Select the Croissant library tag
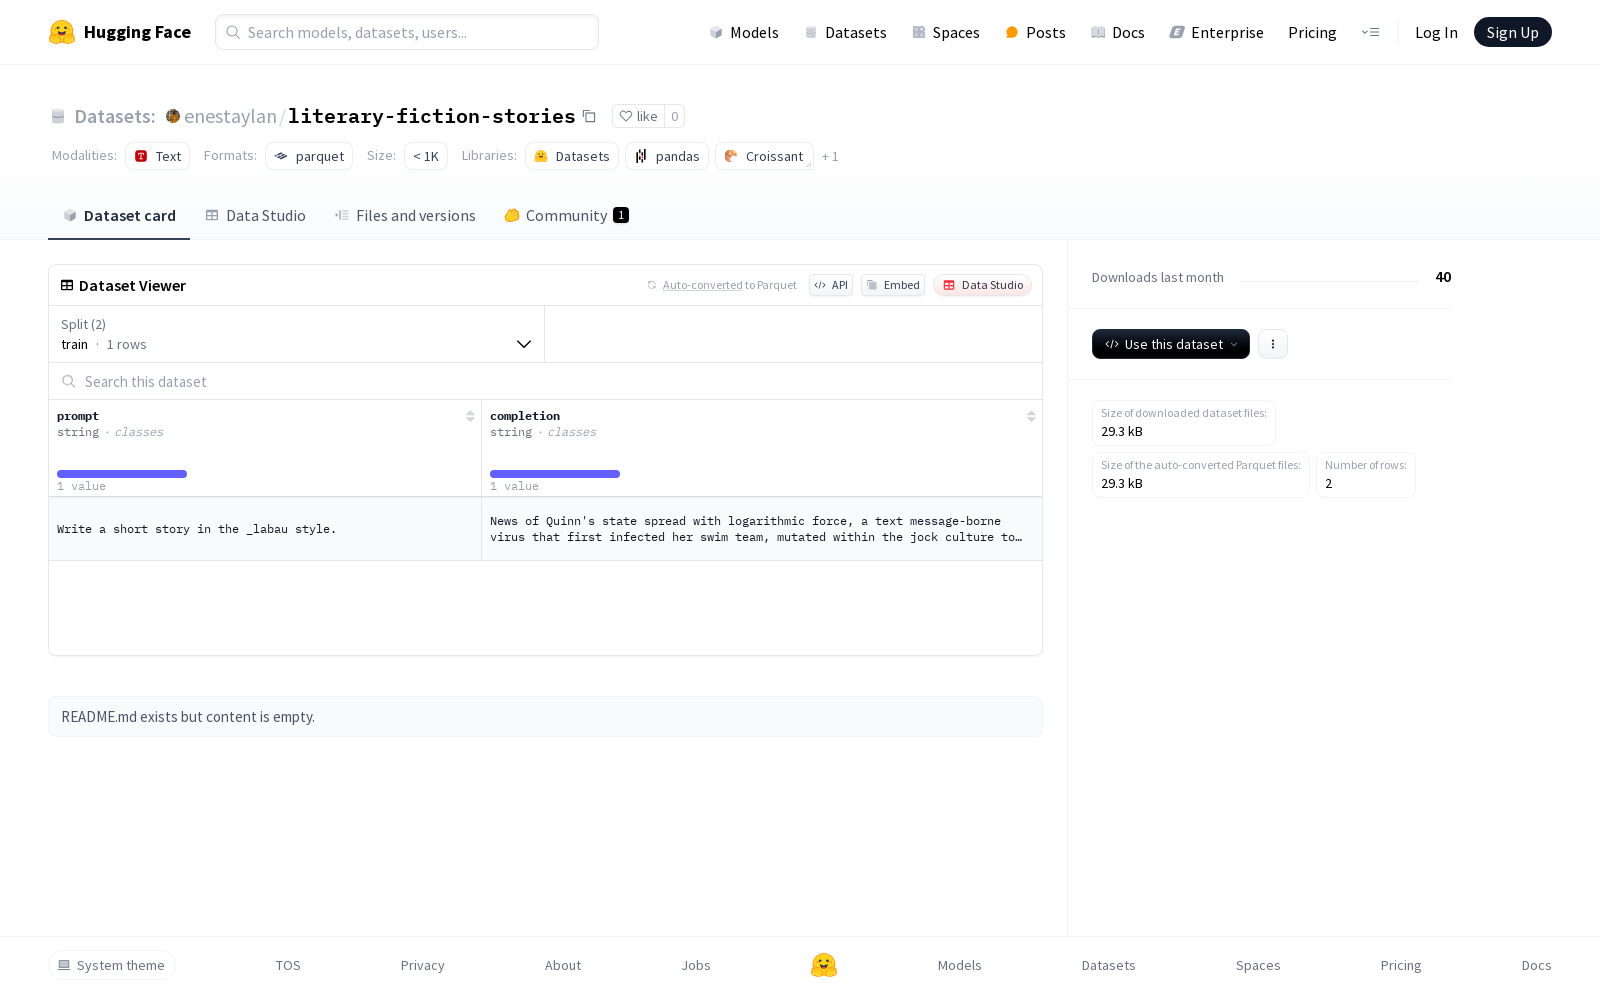 (x=764, y=156)
